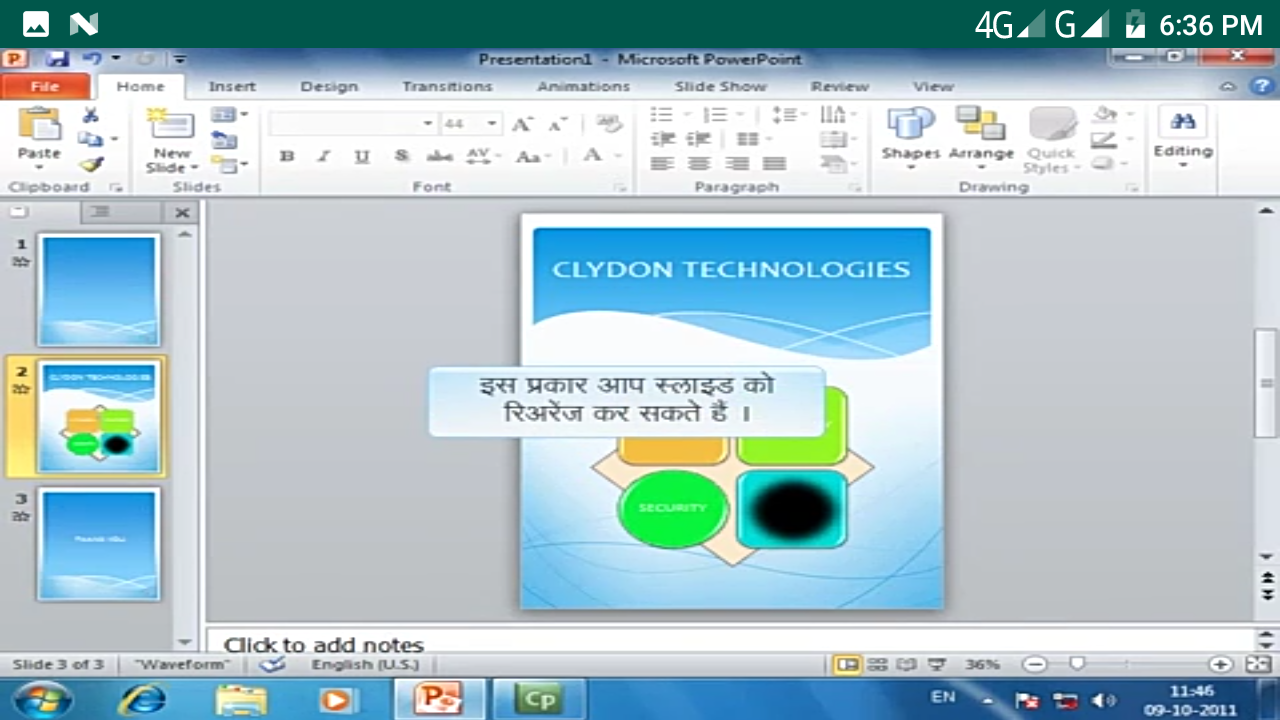Decrease font size with Shrink Font icon
1280x720 pixels.
click(x=557, y=124)
